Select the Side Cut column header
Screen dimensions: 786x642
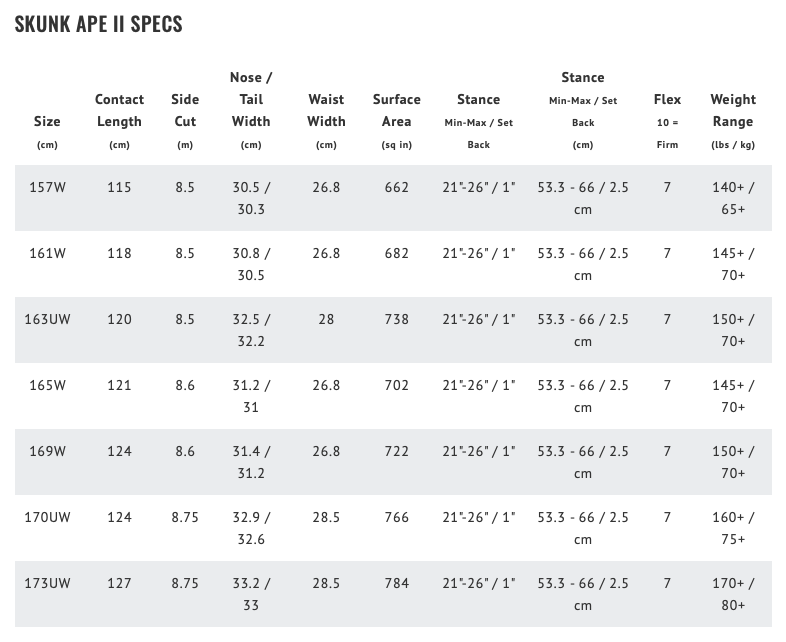click(185, 110)
